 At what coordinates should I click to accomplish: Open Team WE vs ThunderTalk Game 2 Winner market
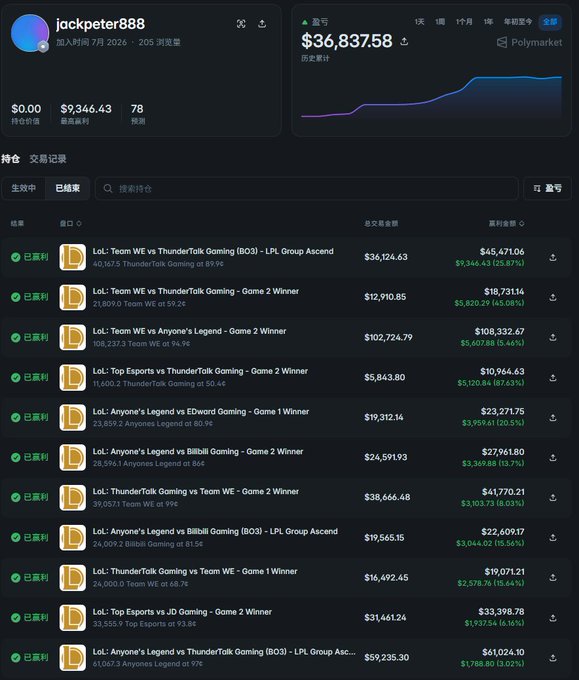[x=196, y=291]
